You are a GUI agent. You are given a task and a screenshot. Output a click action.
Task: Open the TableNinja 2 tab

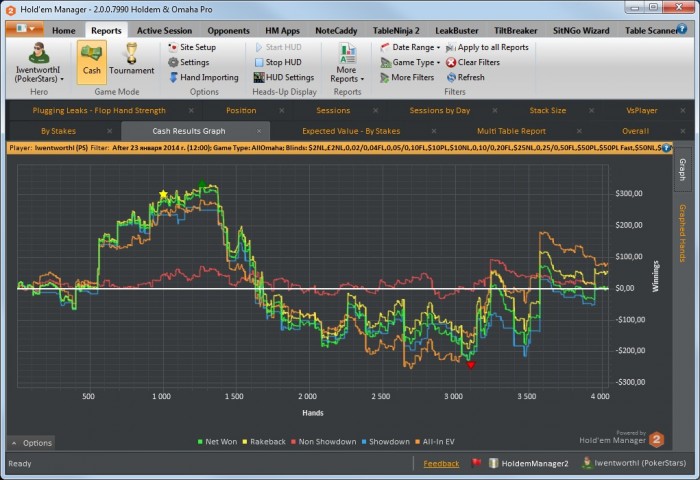[x=396, y=31]
